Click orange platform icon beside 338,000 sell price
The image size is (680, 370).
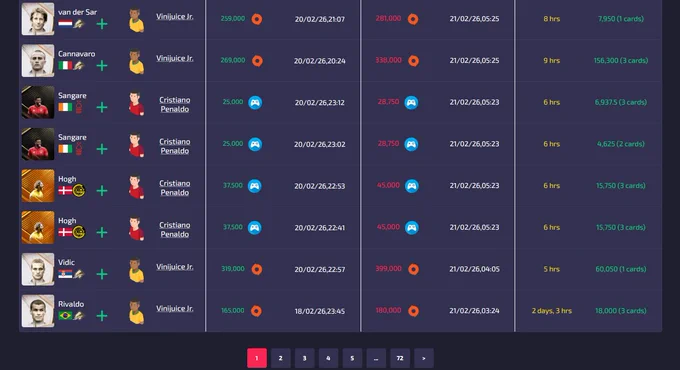click(413, 61)
